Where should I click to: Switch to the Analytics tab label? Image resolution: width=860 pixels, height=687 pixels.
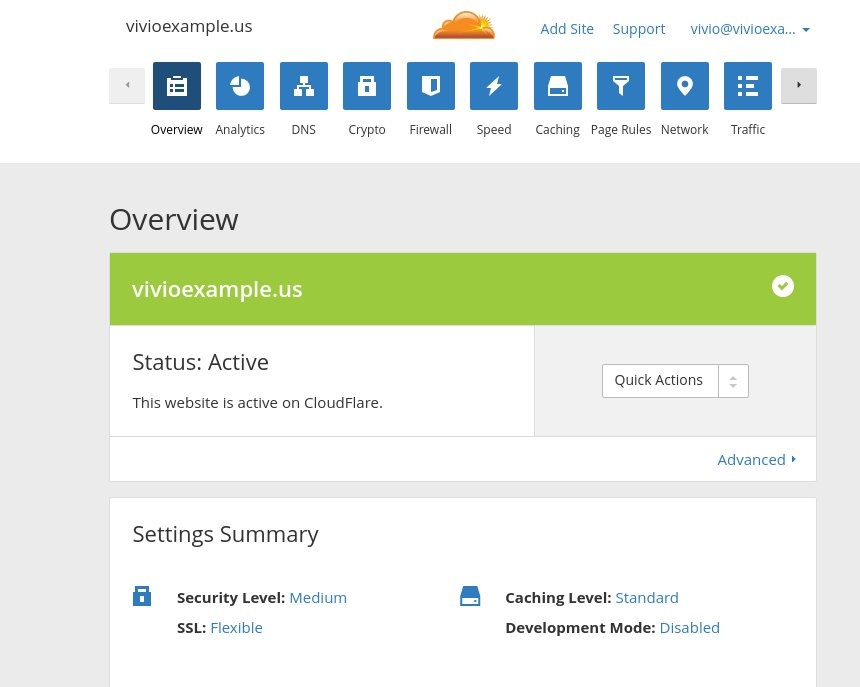pyautogui.click(x=240, y=129)
